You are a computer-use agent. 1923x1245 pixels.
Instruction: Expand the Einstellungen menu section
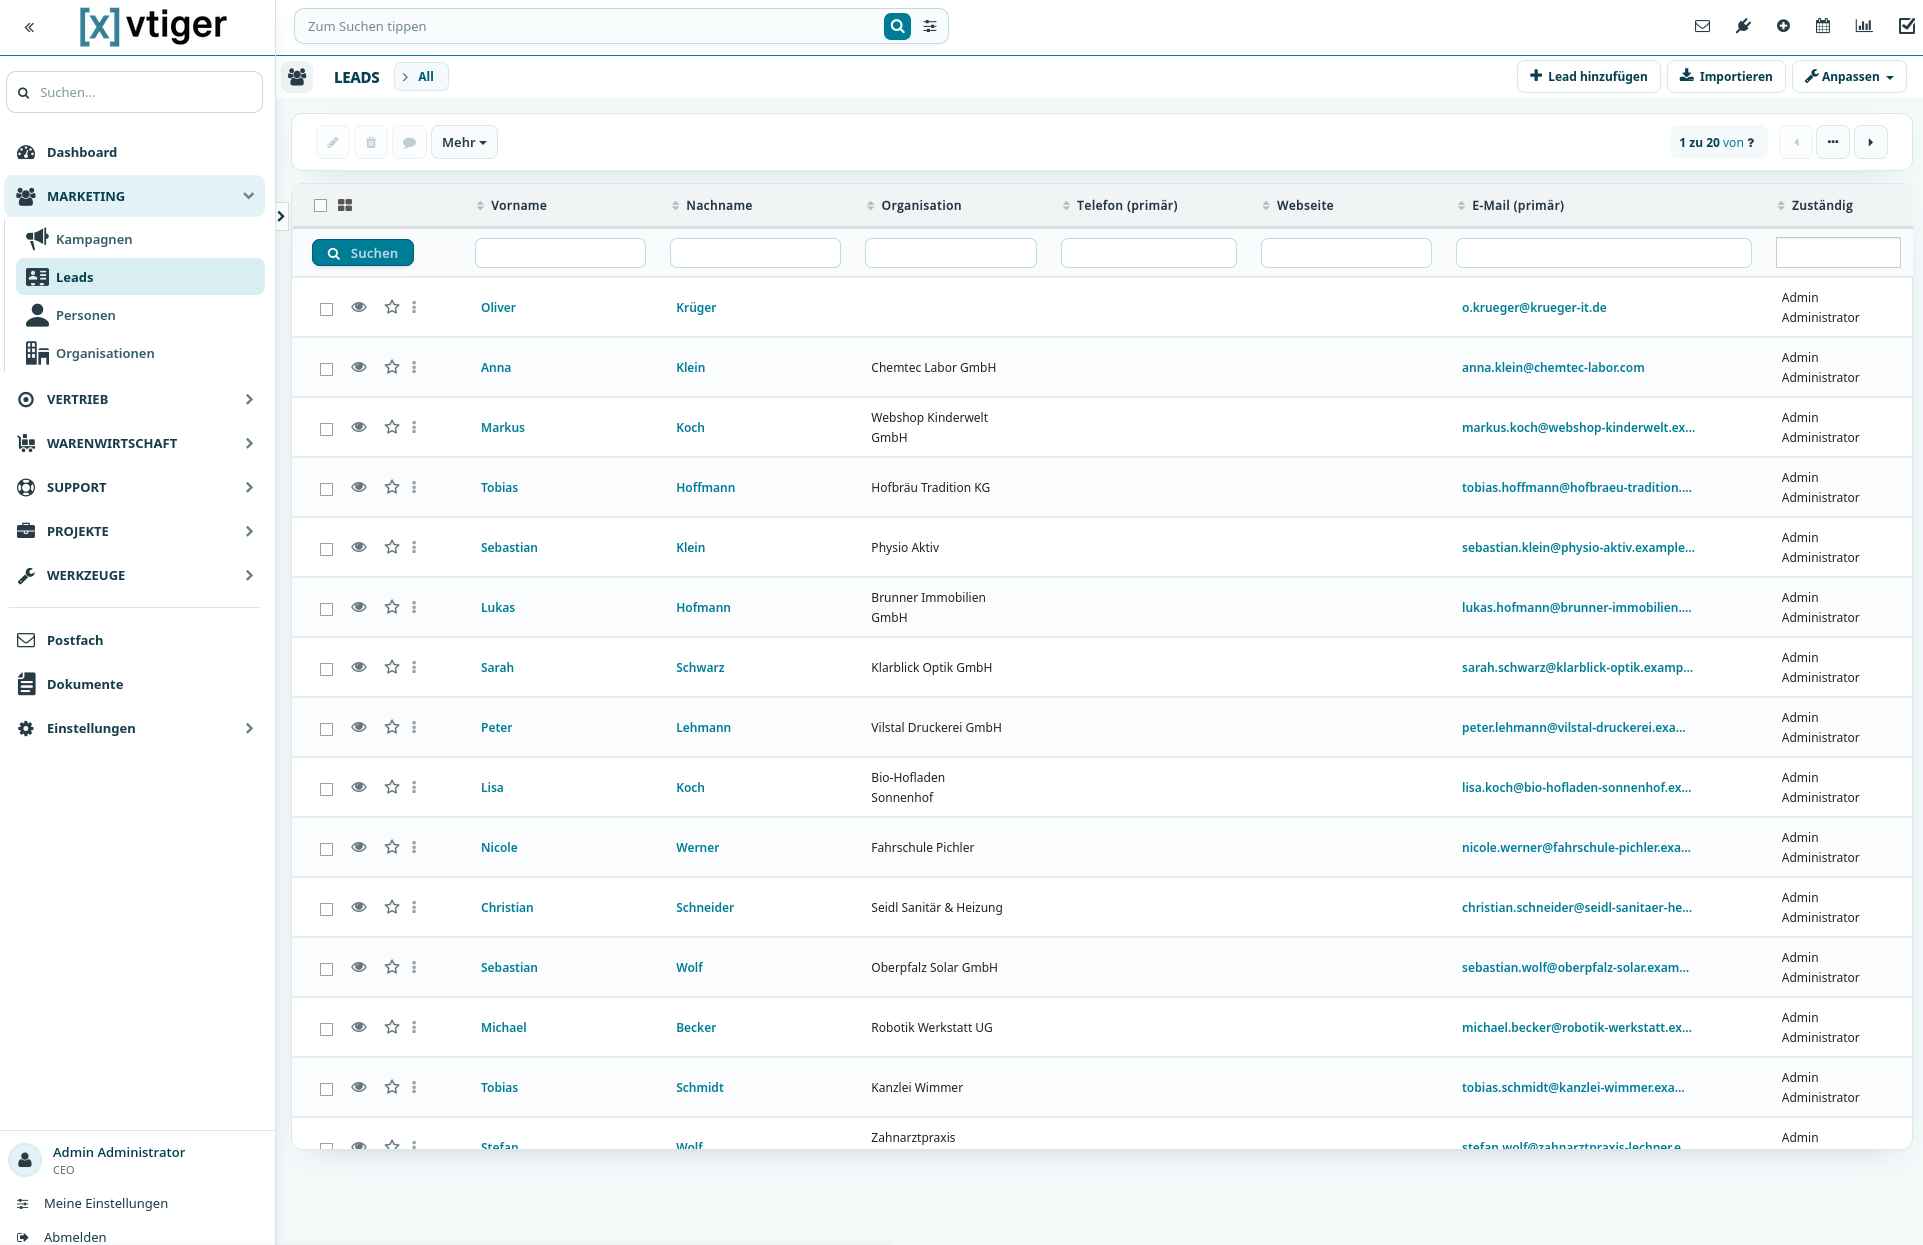tap(135, 728)
